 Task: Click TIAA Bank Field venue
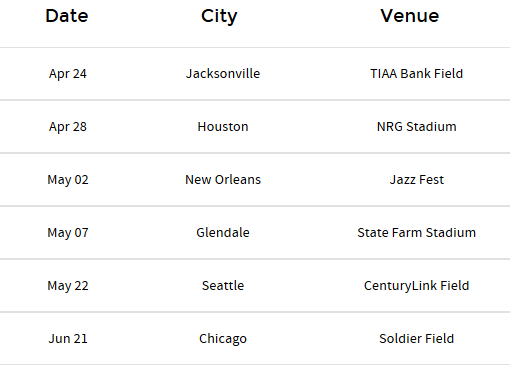tap(417, 74)
